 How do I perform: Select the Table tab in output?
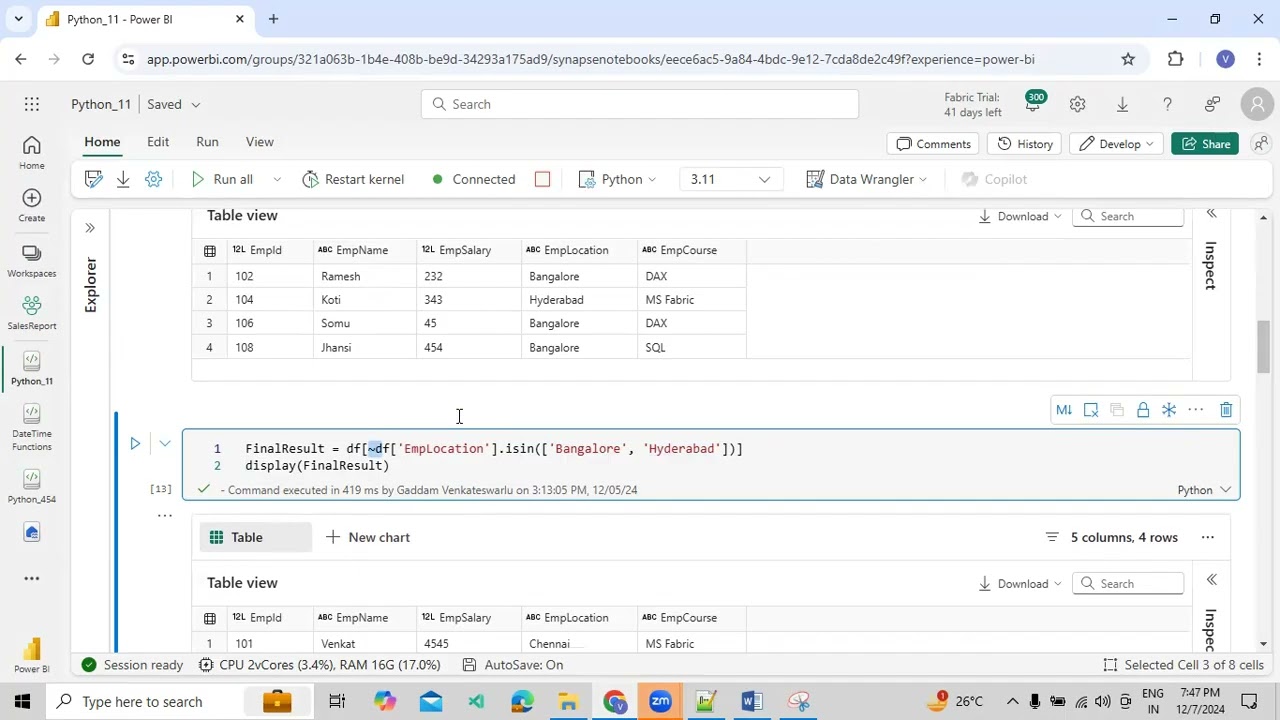[x=255, y=537]
